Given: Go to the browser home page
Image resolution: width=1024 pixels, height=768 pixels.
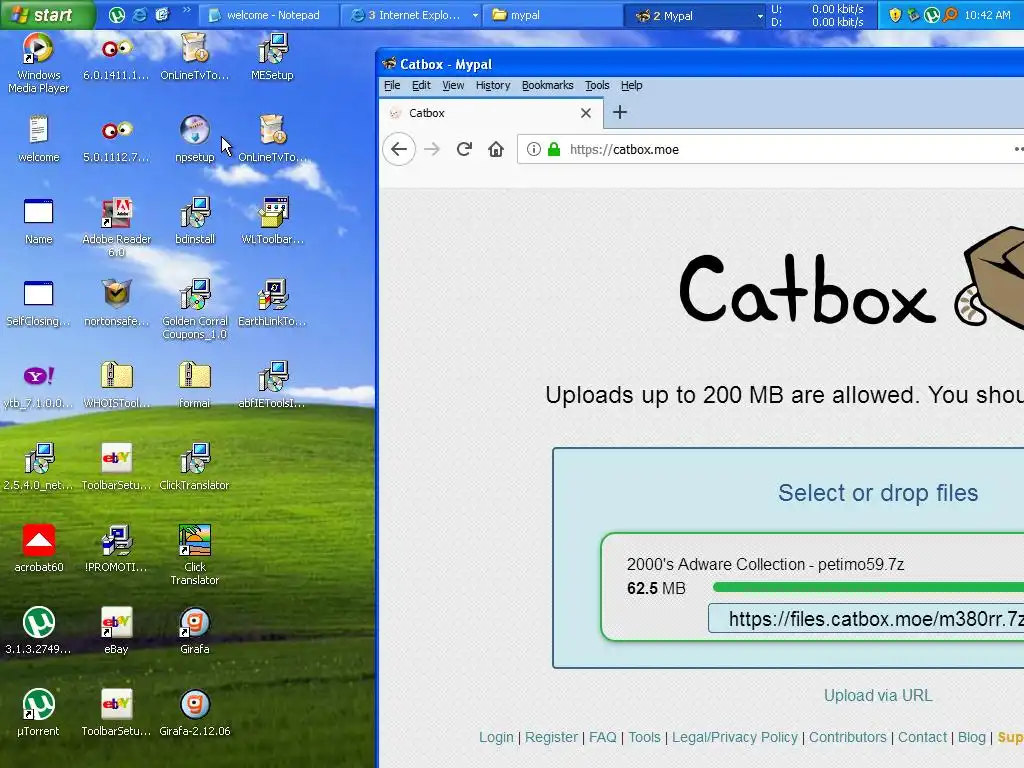Looking at the screenshot, I should pyautogui.click(x=496, y=149).
